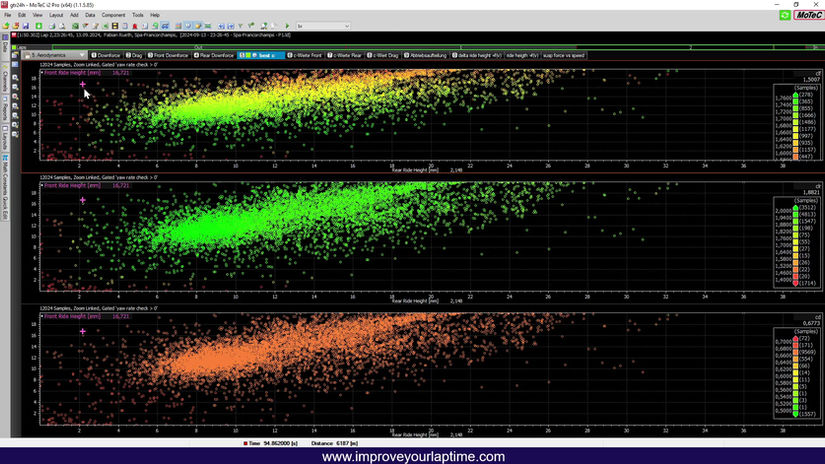The width and height of the screenshot is (825, 464).
Task: Click the magenta cross cursor in top chart
Action: (83, 84)
